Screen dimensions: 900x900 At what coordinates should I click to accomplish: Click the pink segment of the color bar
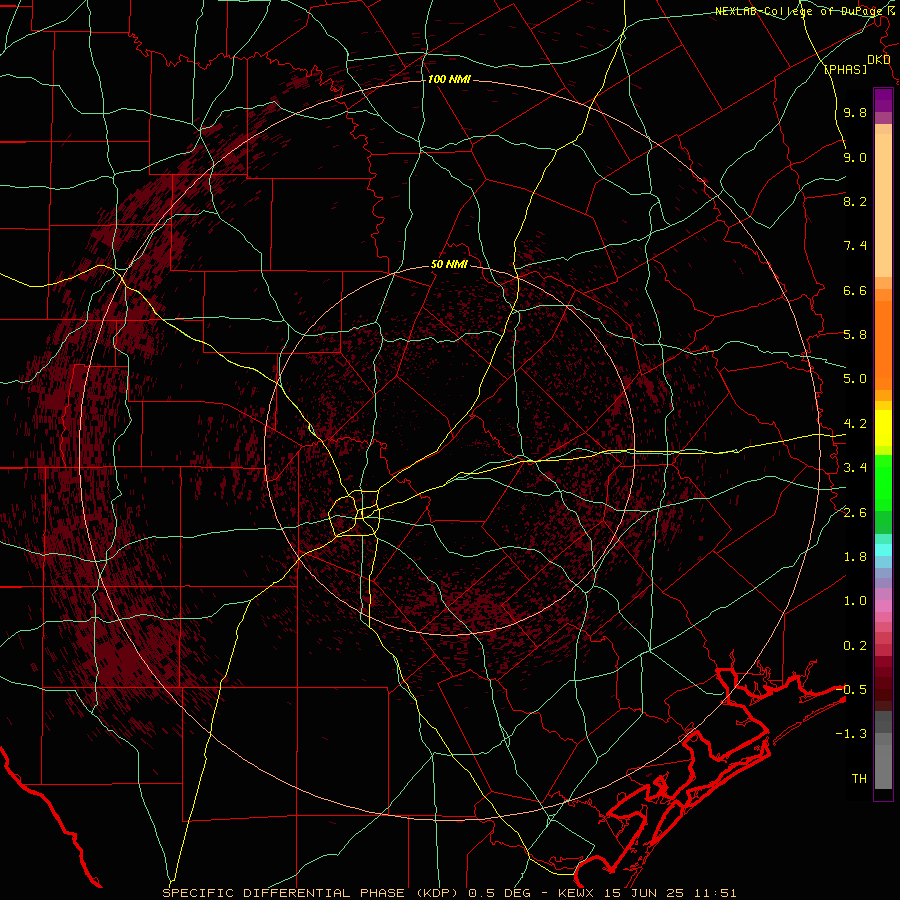(x=883, y=606)
